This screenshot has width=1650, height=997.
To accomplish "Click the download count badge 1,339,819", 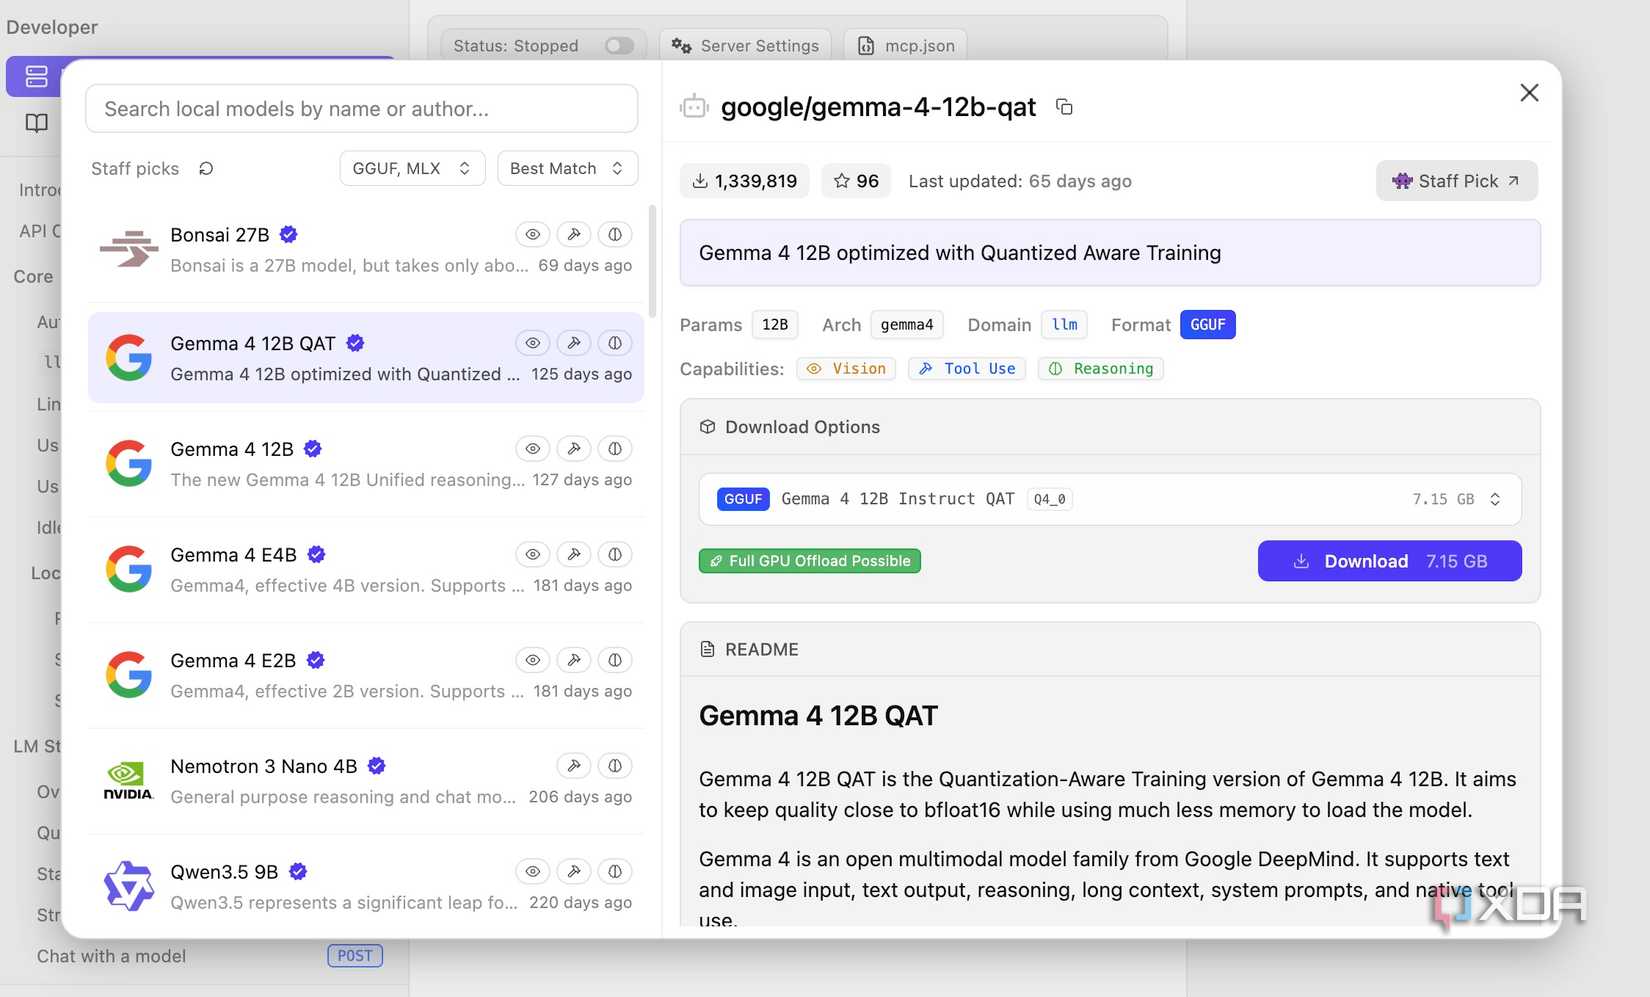I will click(x=744, y=181).
